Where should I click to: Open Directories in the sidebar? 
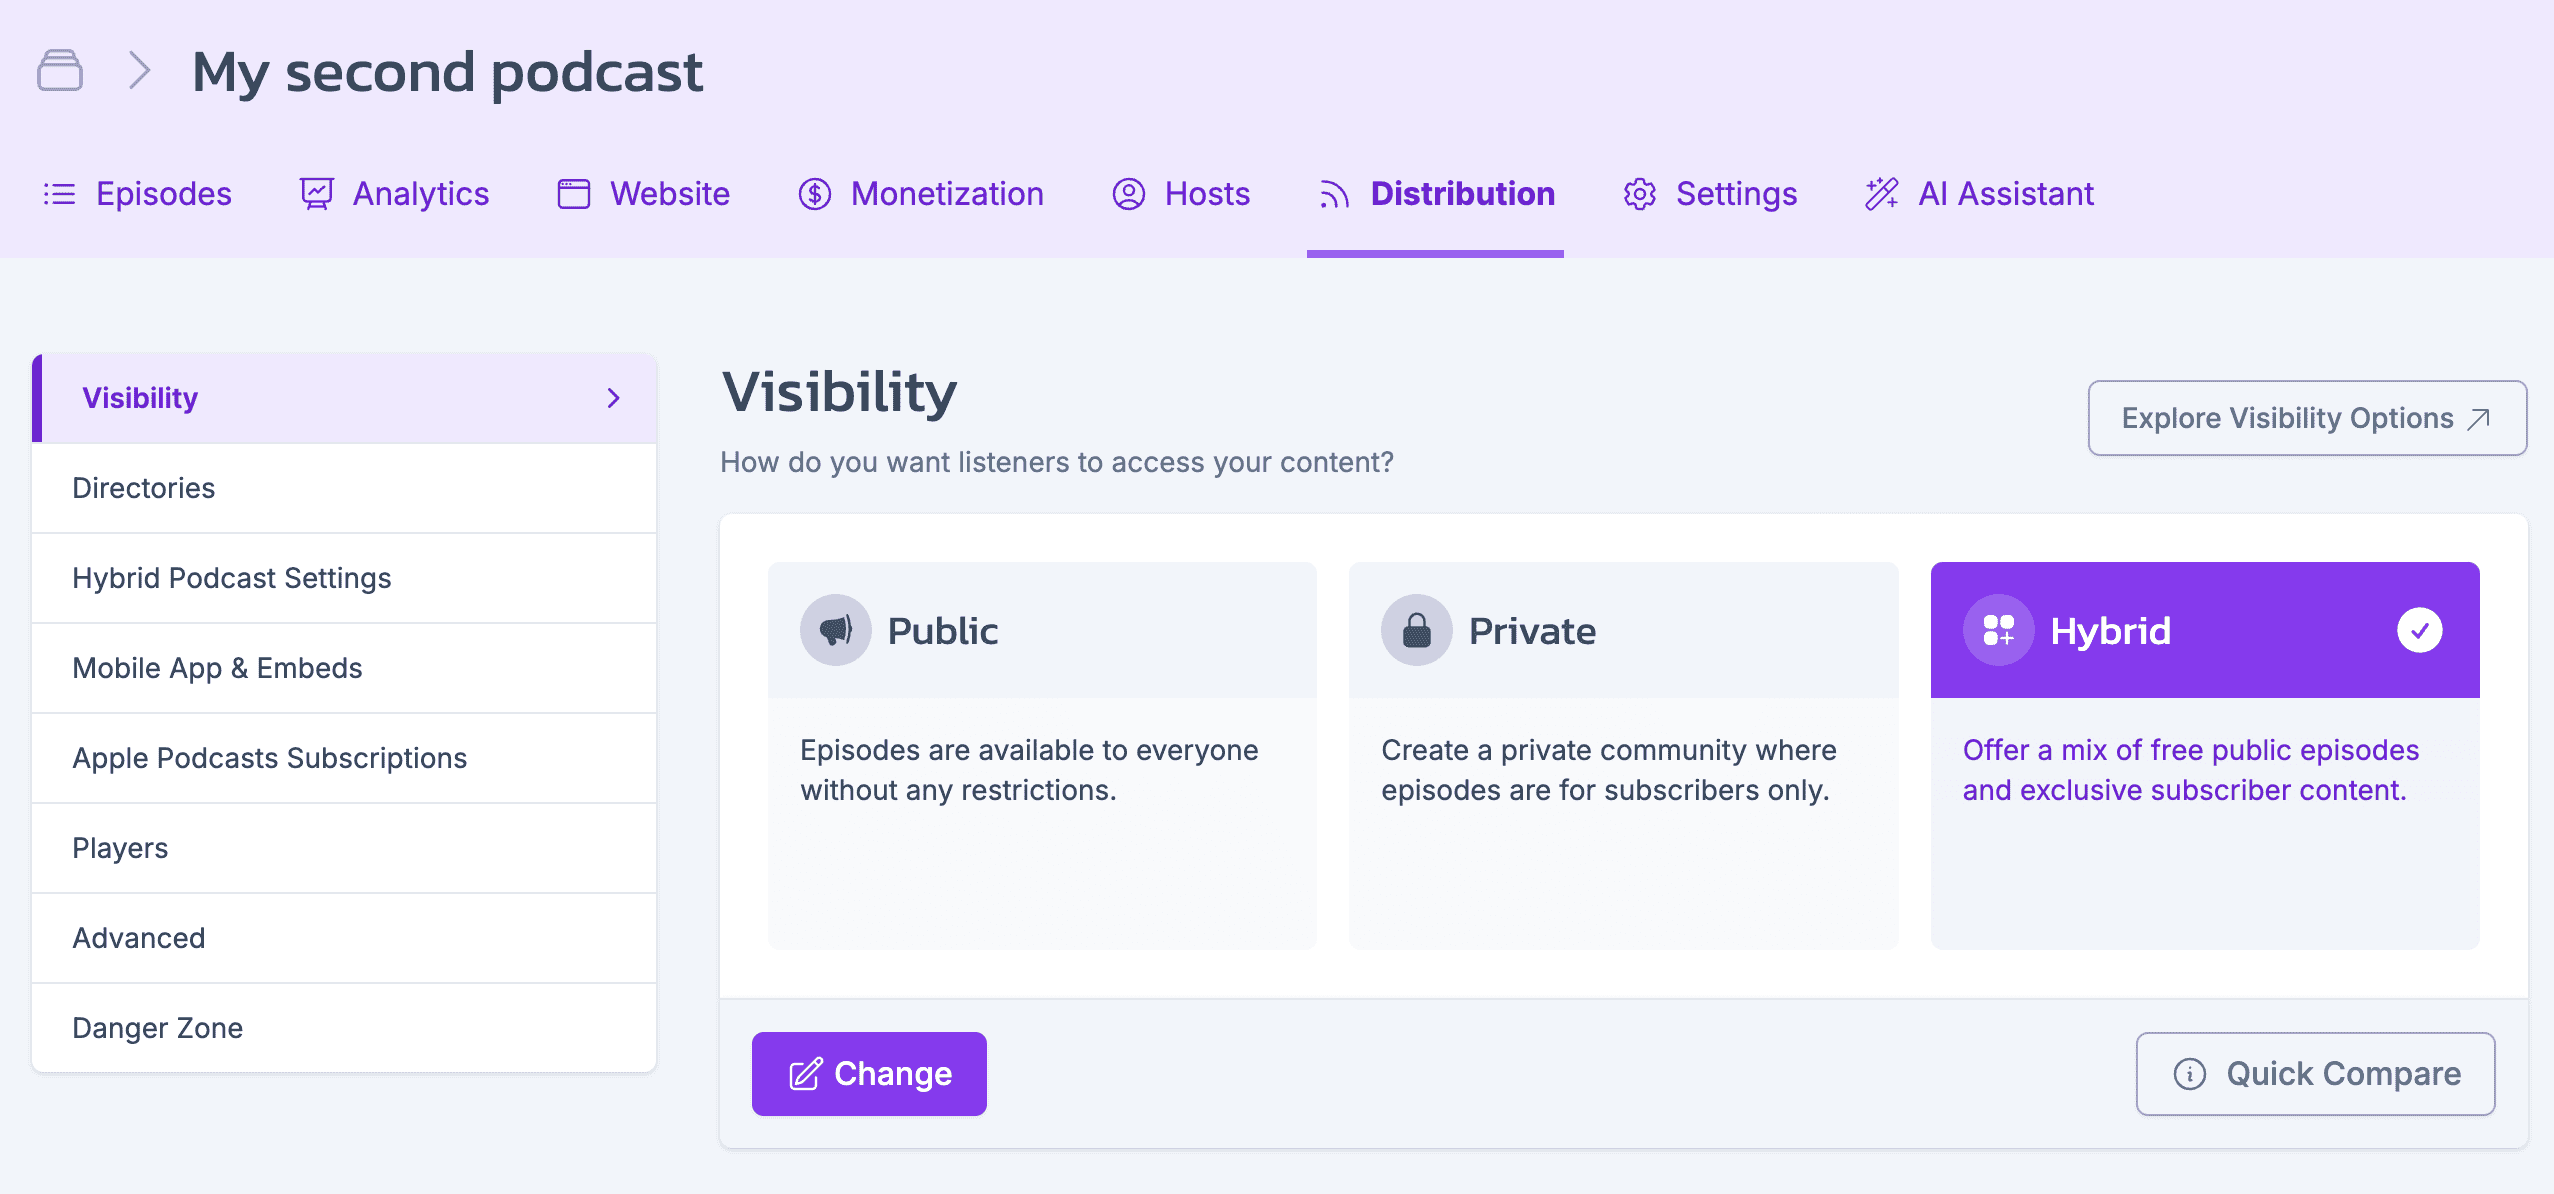pos(344,488)
